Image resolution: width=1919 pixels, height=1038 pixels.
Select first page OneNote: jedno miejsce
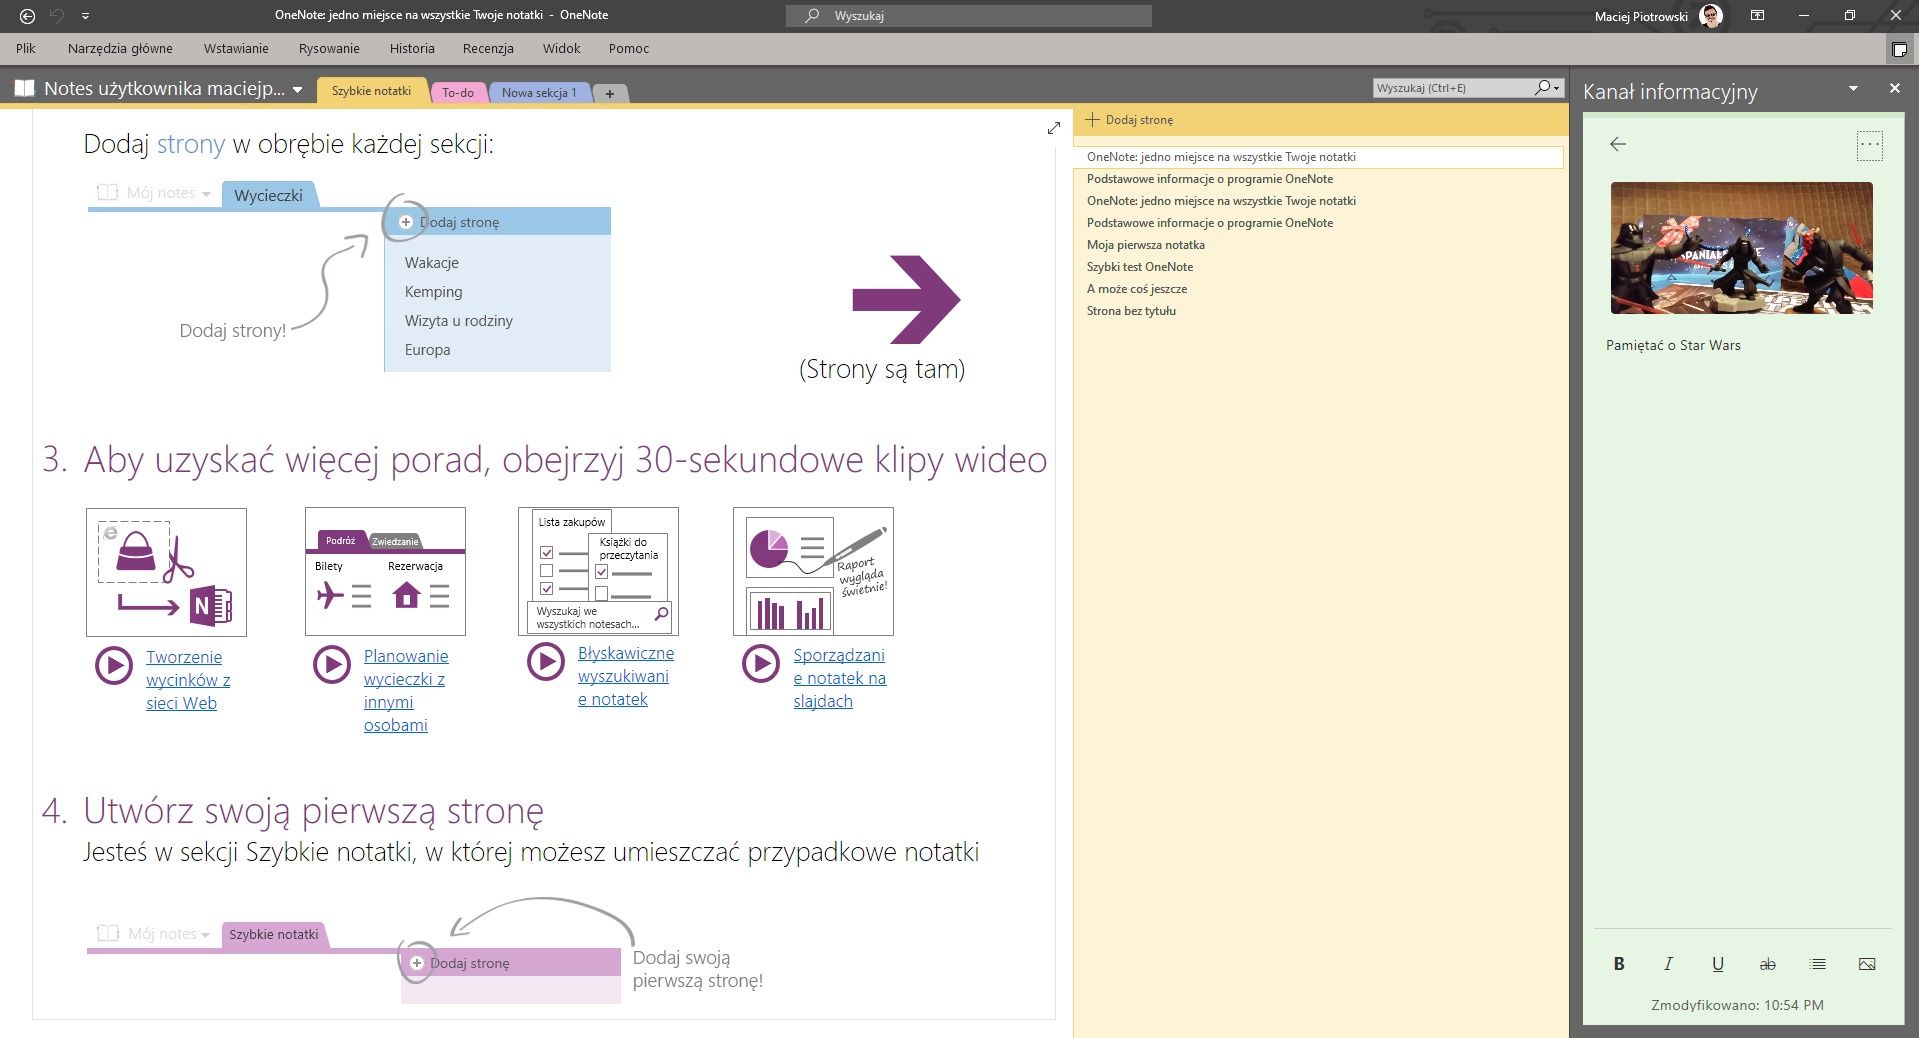(x=1320, y=157)
